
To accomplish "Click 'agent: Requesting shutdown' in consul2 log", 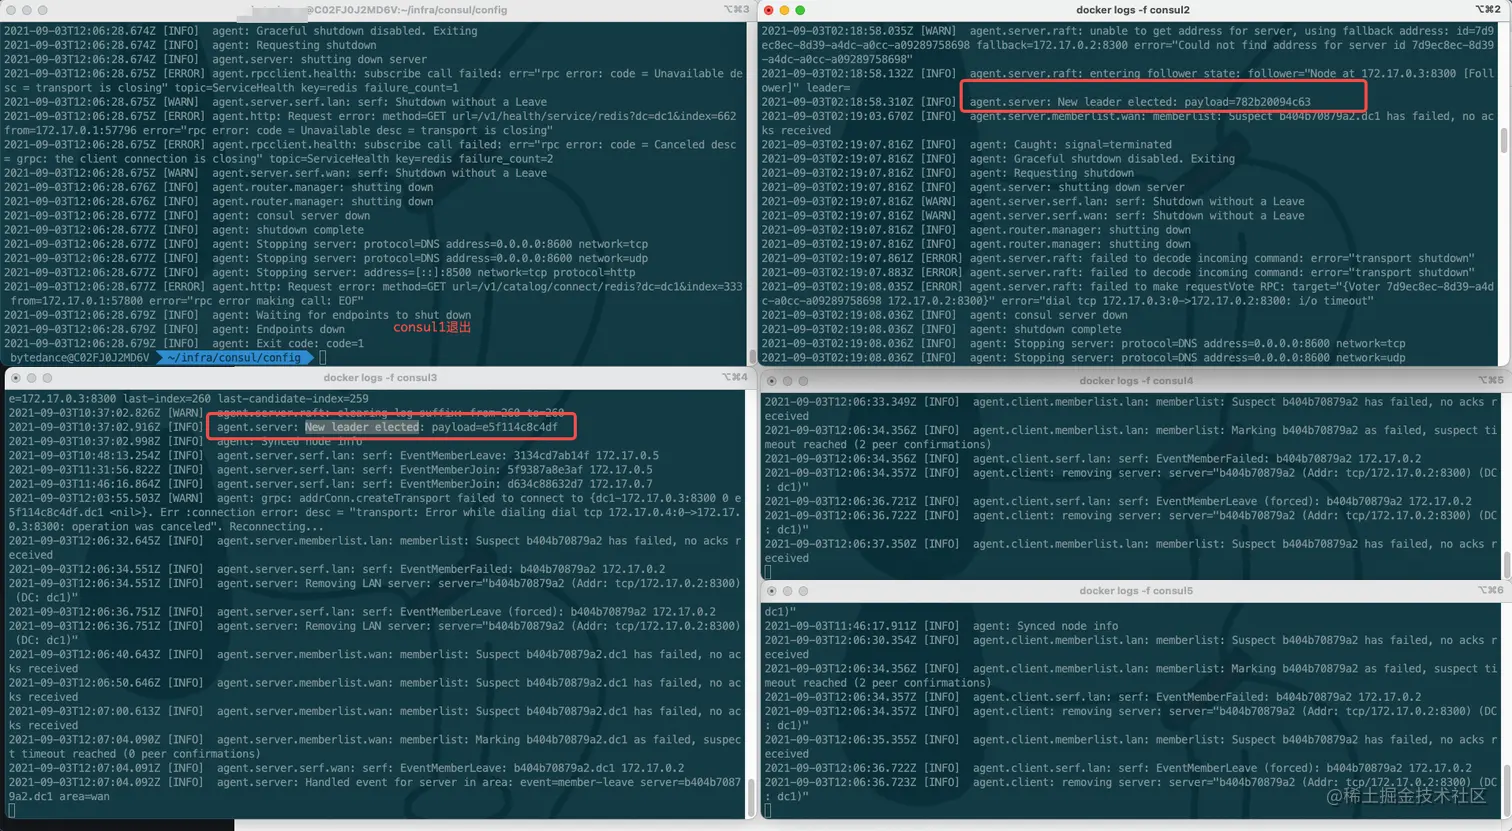I will click(x=1052, y=173).
